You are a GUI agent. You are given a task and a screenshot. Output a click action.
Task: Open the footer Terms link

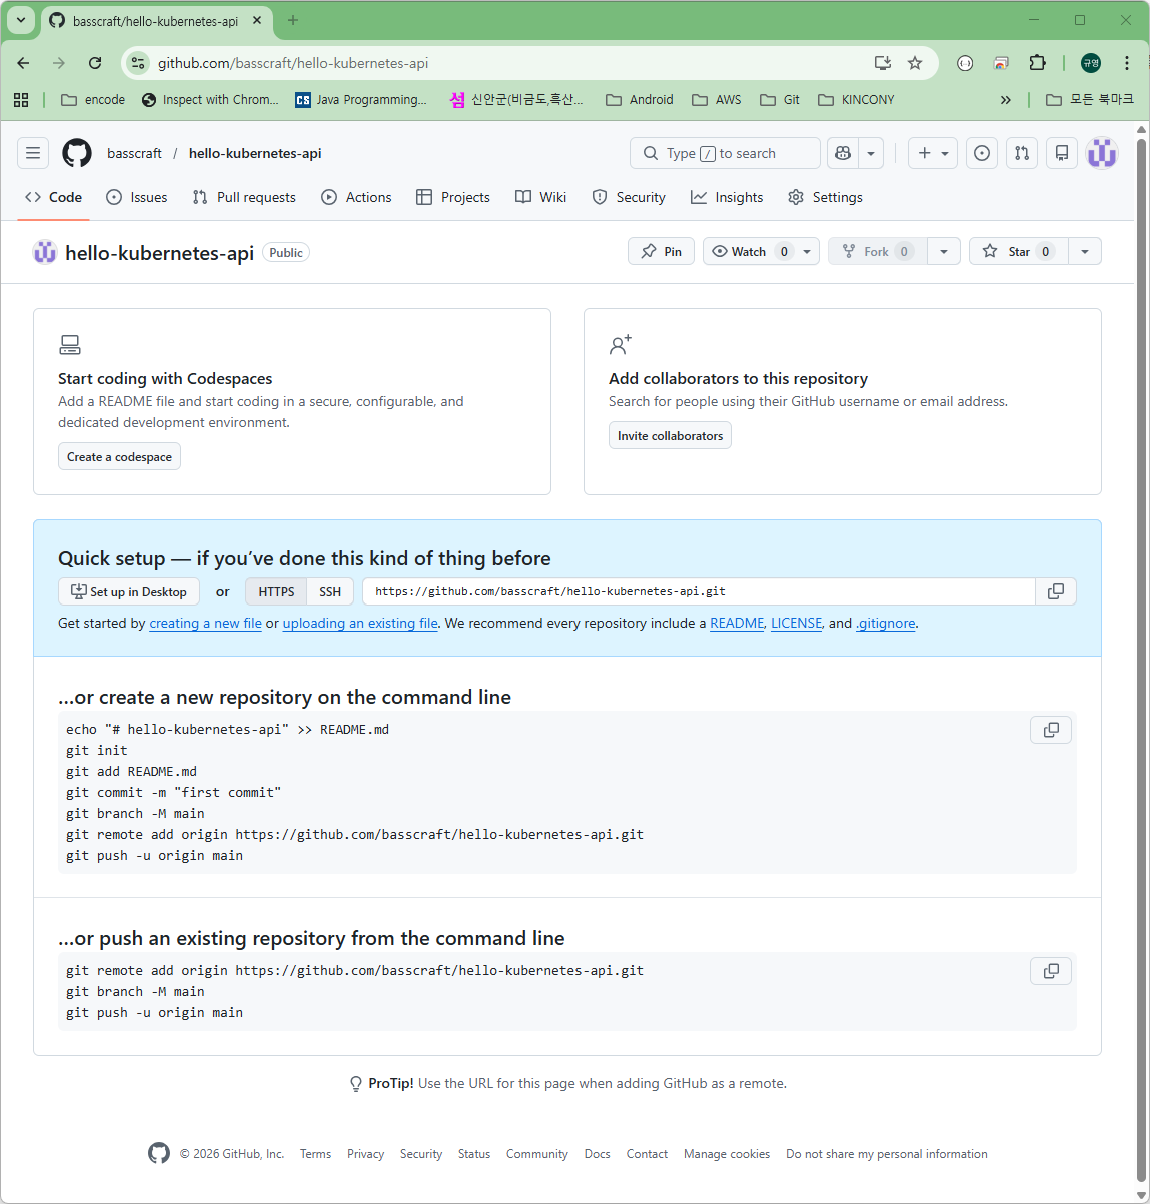click(315, 1154)
